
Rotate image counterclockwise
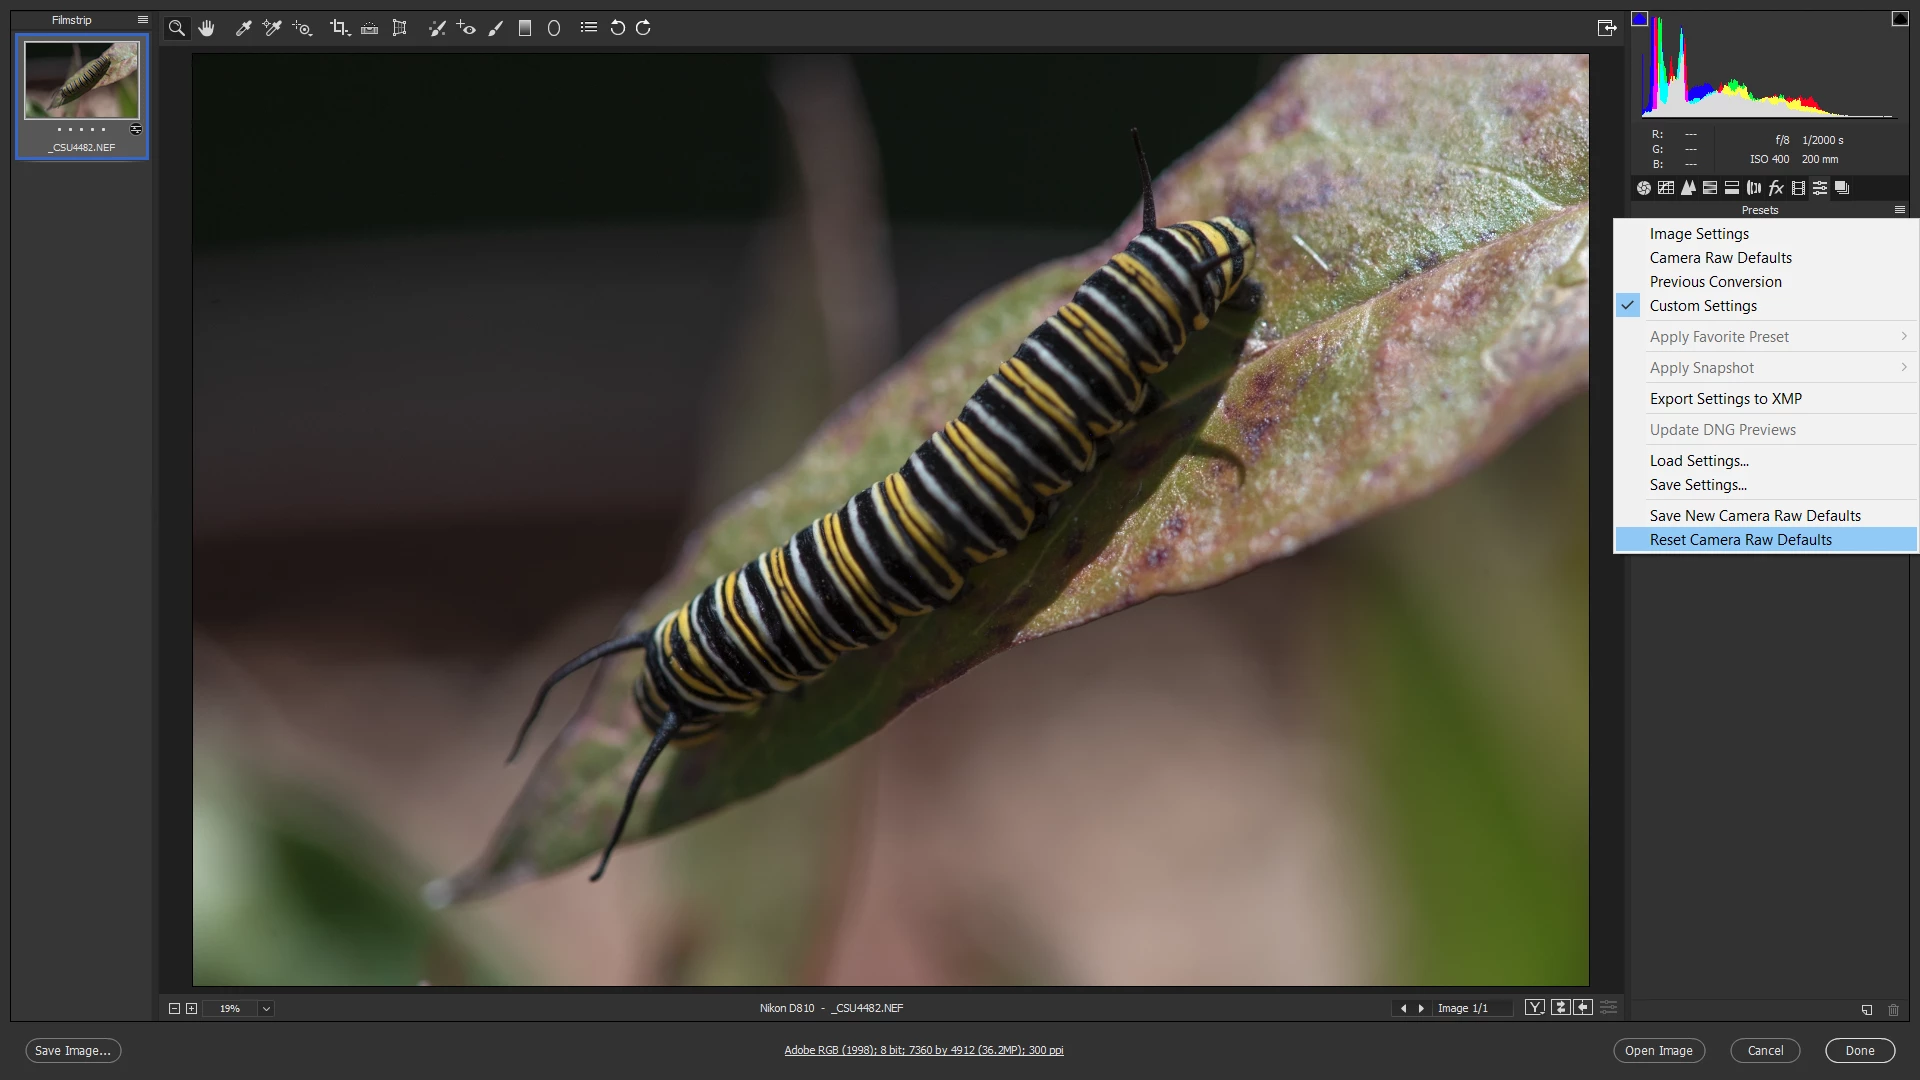pyautogui.click(x=617, y=28)
